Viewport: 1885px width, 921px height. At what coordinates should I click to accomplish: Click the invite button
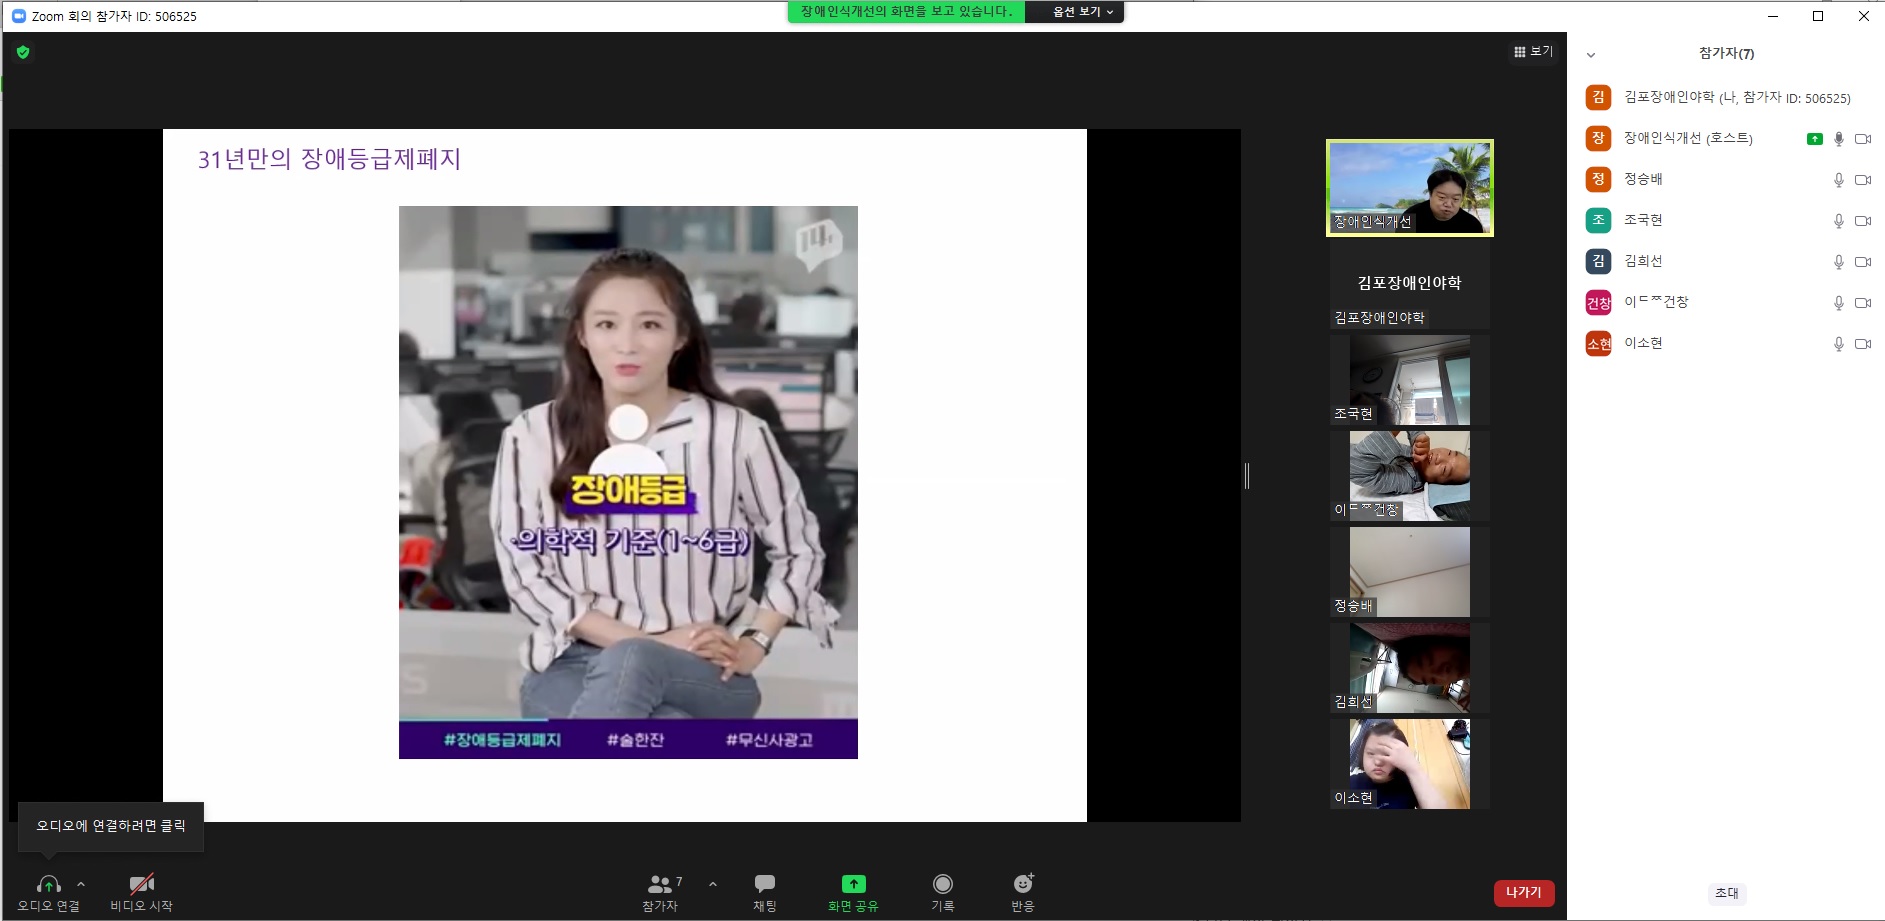[x=1727, y=893]
